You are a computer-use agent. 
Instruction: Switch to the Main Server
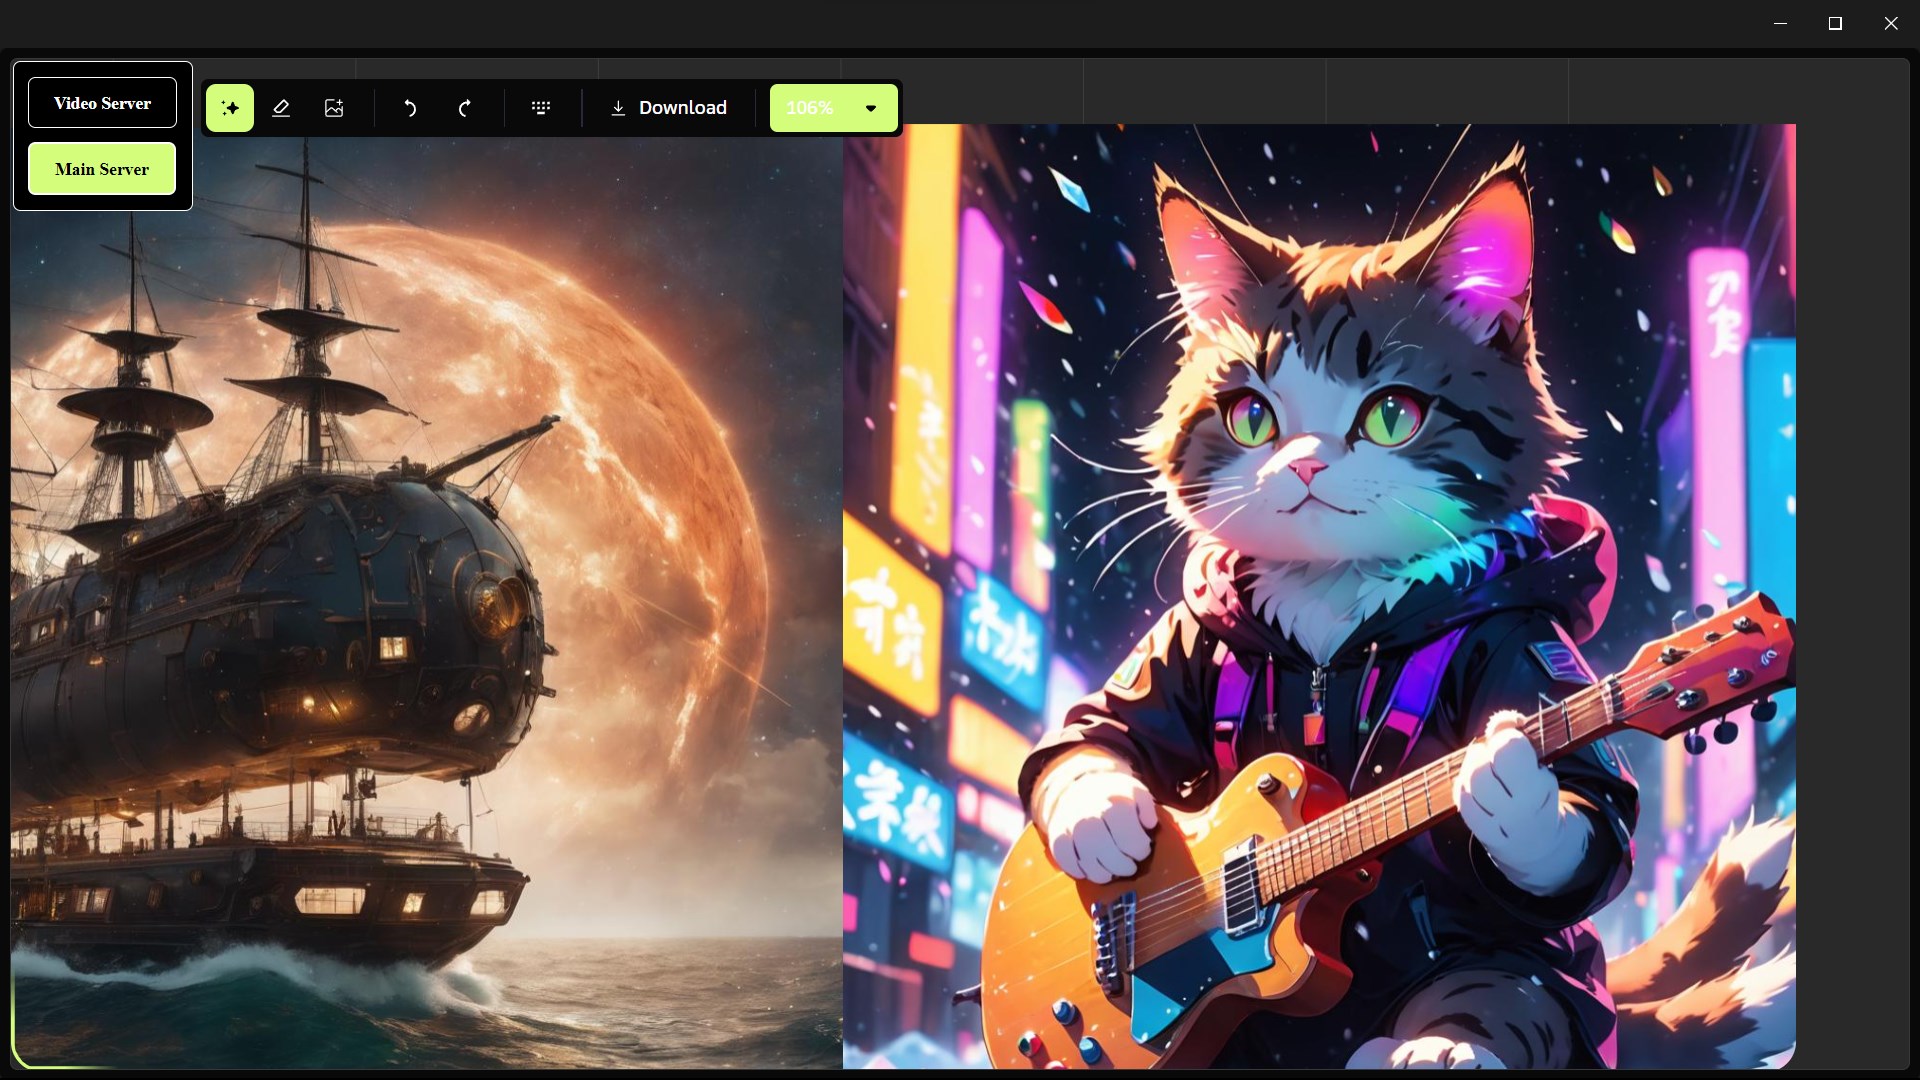[102, 169]
